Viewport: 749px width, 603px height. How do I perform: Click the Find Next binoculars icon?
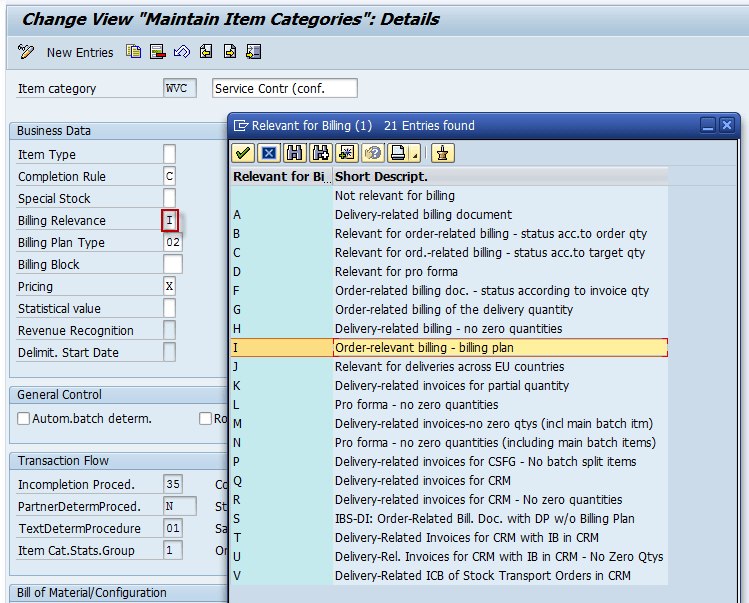[x=320, y=153]
